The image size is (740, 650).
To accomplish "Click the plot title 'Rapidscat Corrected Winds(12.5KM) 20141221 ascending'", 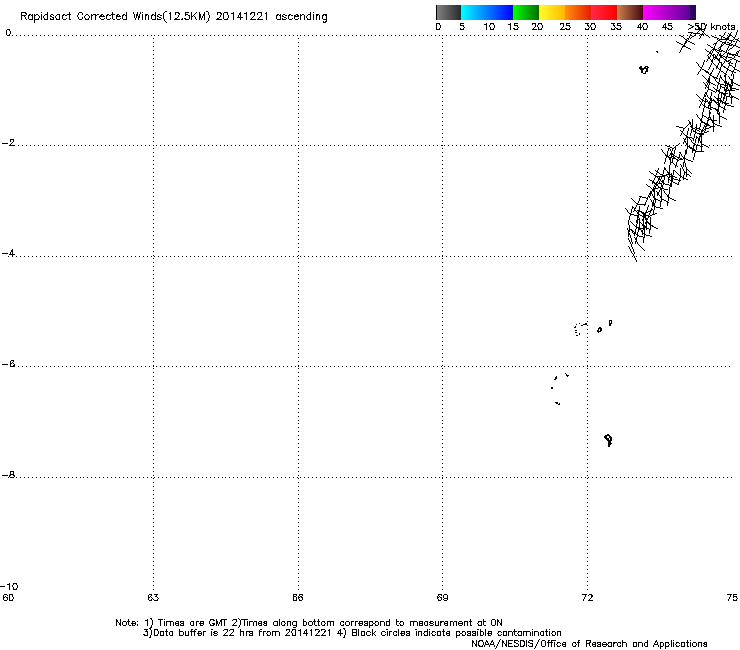I will click(174, 17).
